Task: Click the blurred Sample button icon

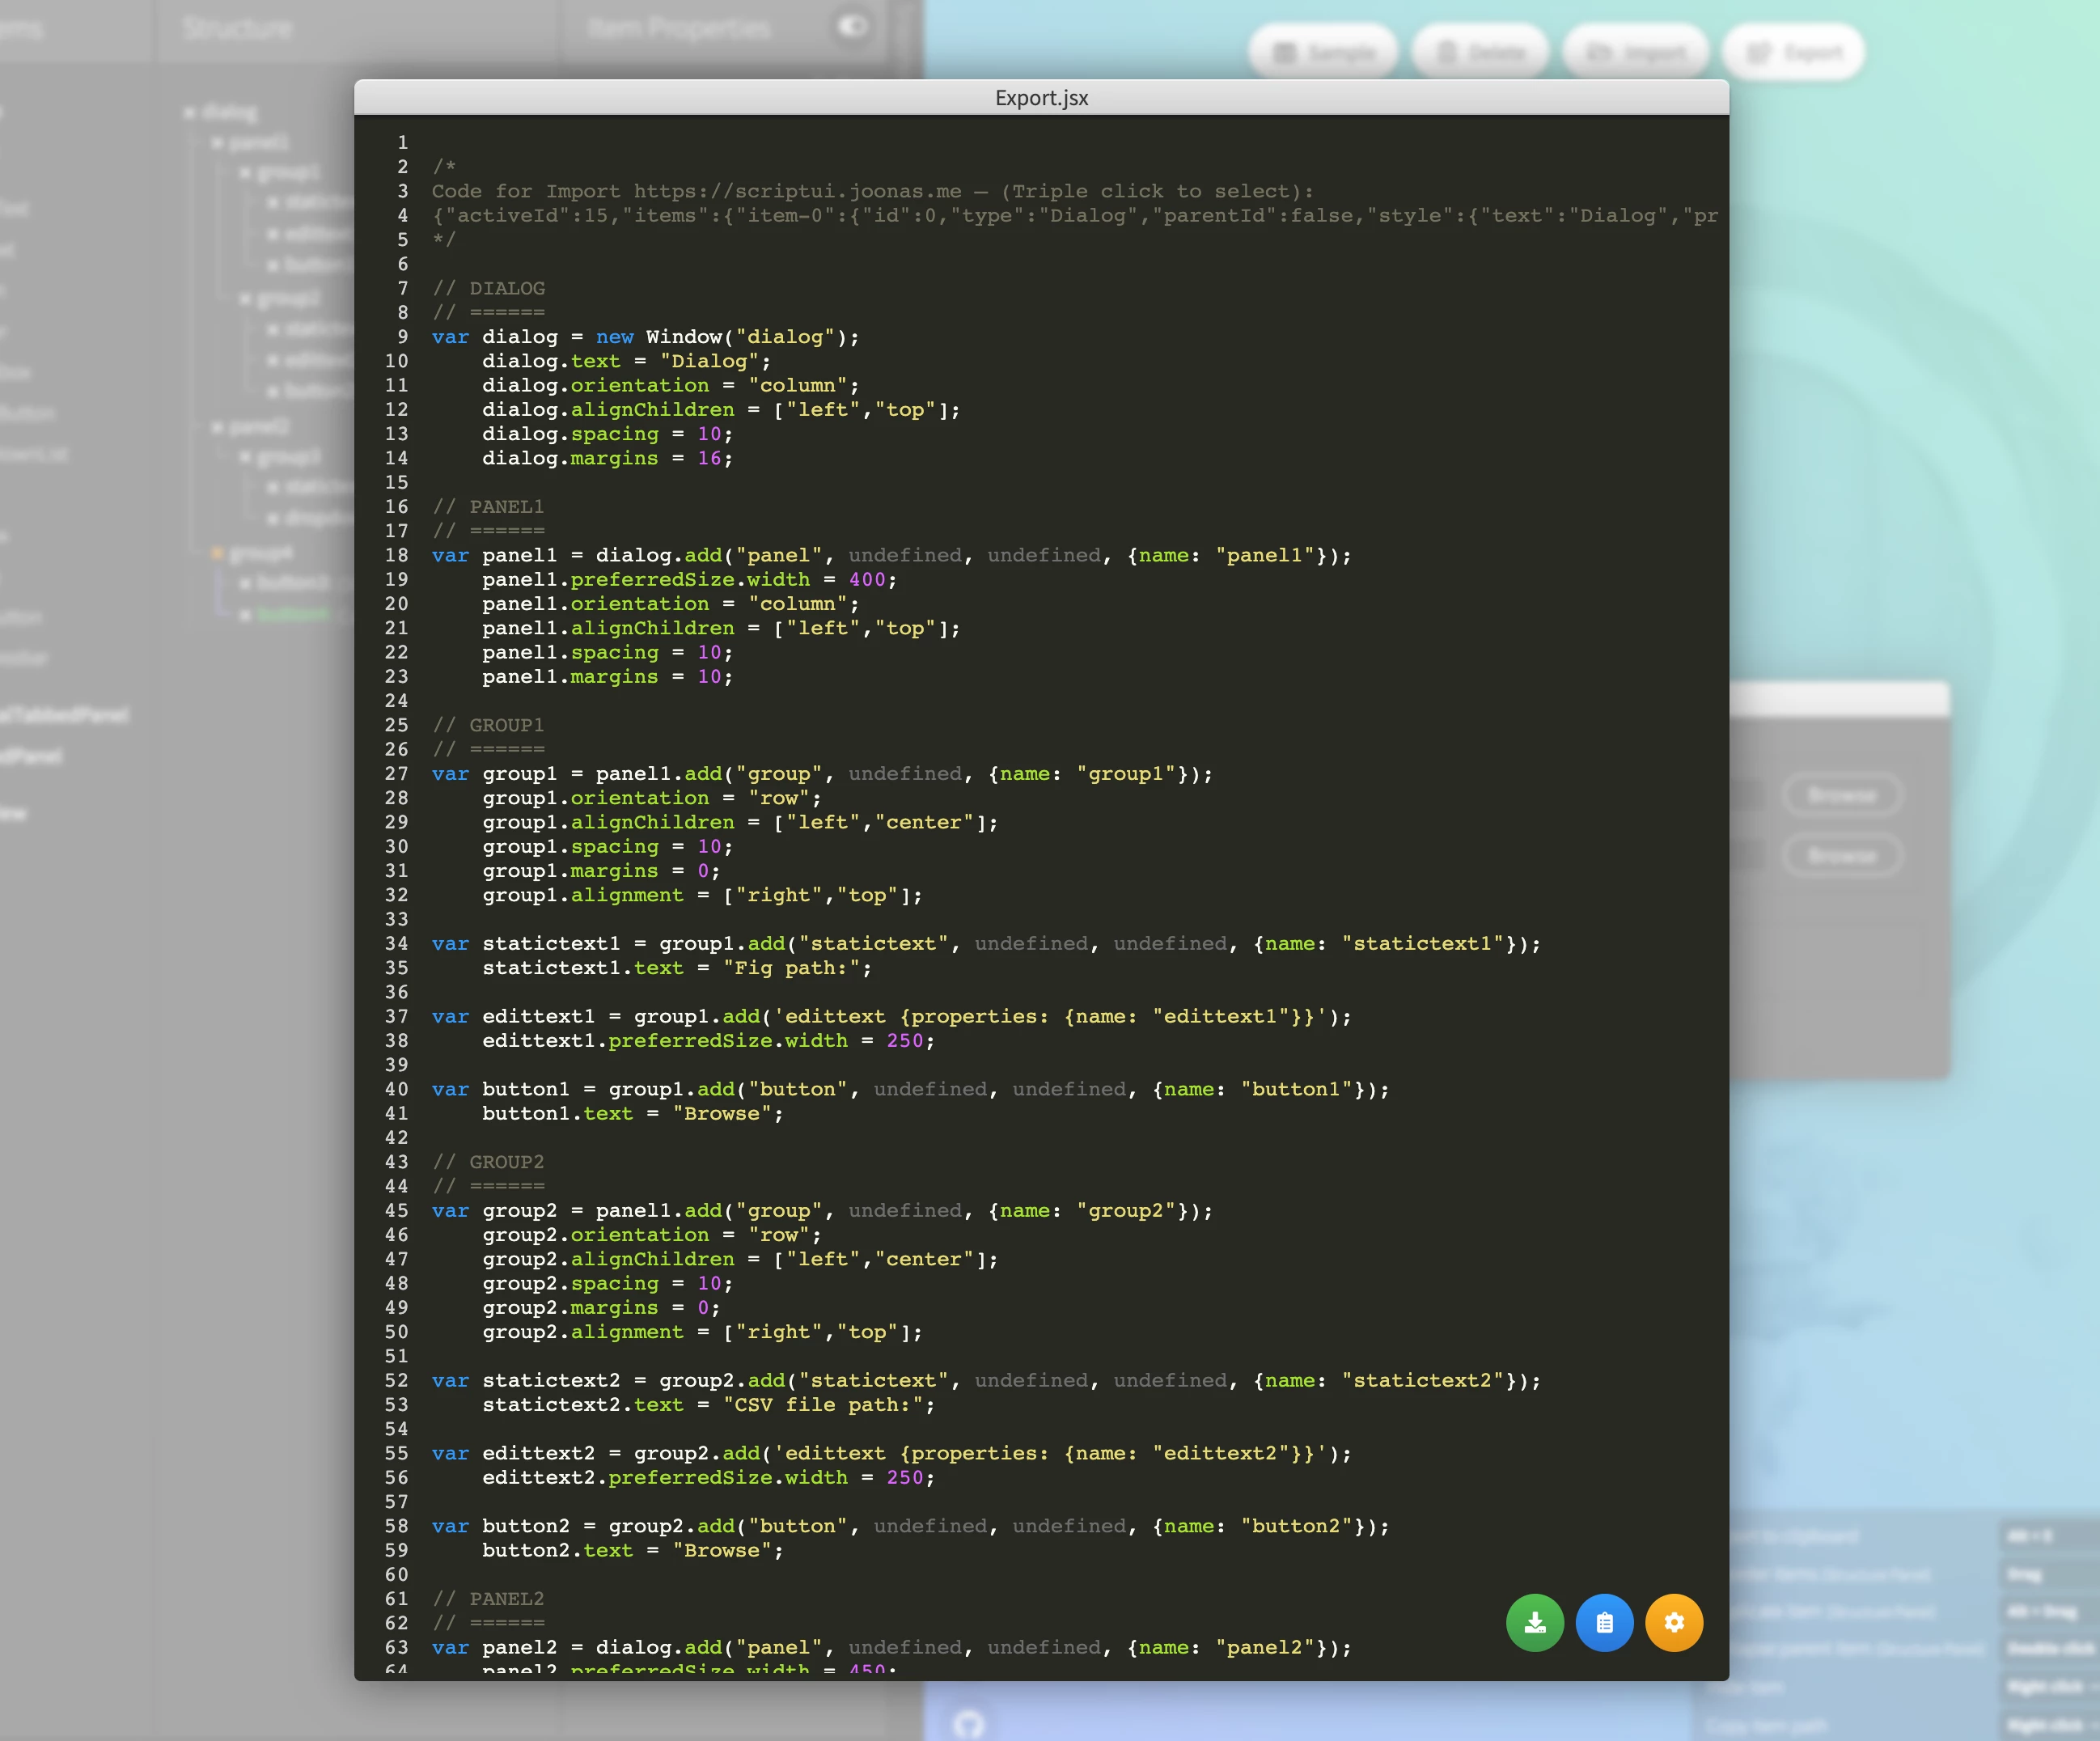Action: click(x=1286, y=52)
